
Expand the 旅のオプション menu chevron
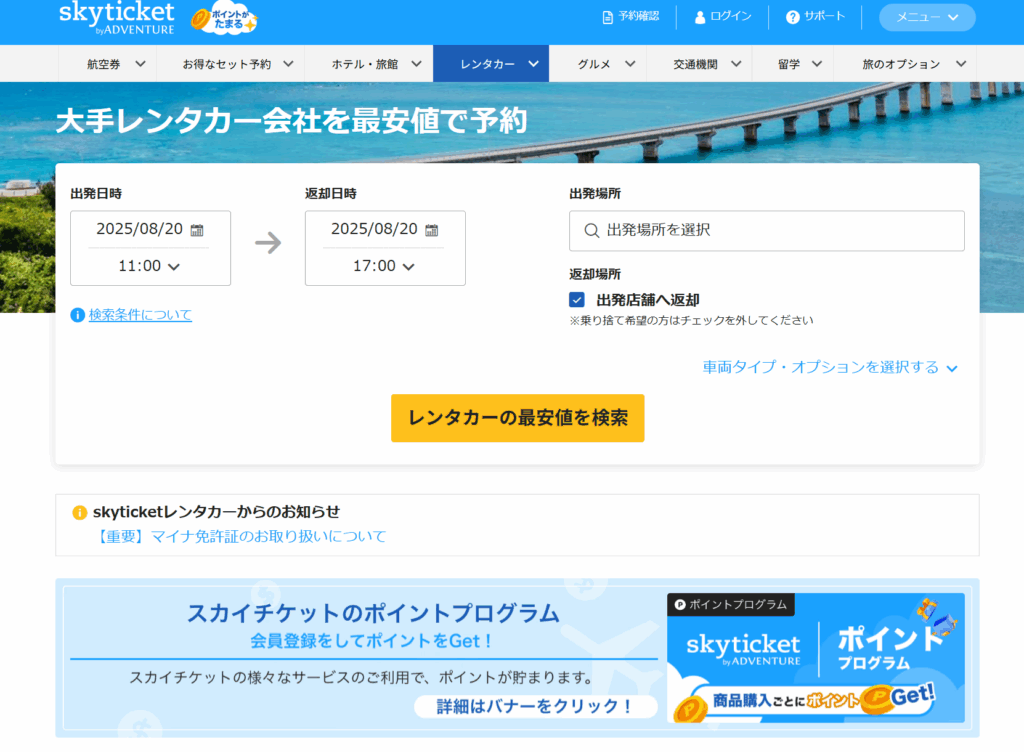click(961, 64)
